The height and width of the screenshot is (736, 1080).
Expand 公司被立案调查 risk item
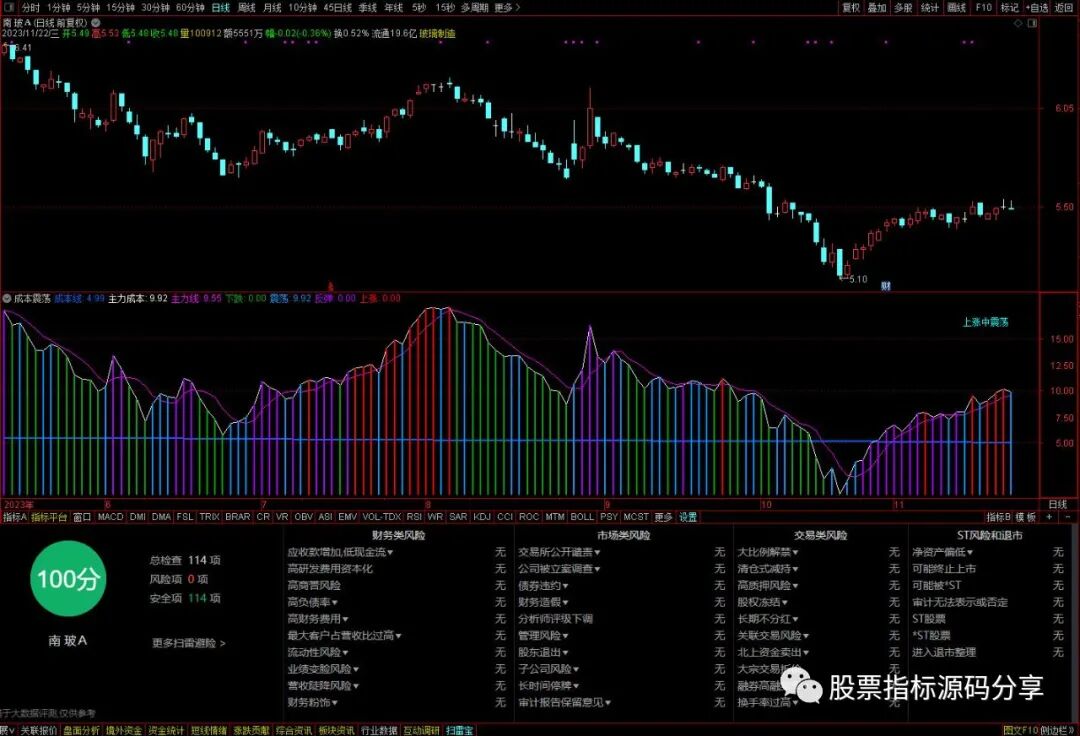[559, 569]
